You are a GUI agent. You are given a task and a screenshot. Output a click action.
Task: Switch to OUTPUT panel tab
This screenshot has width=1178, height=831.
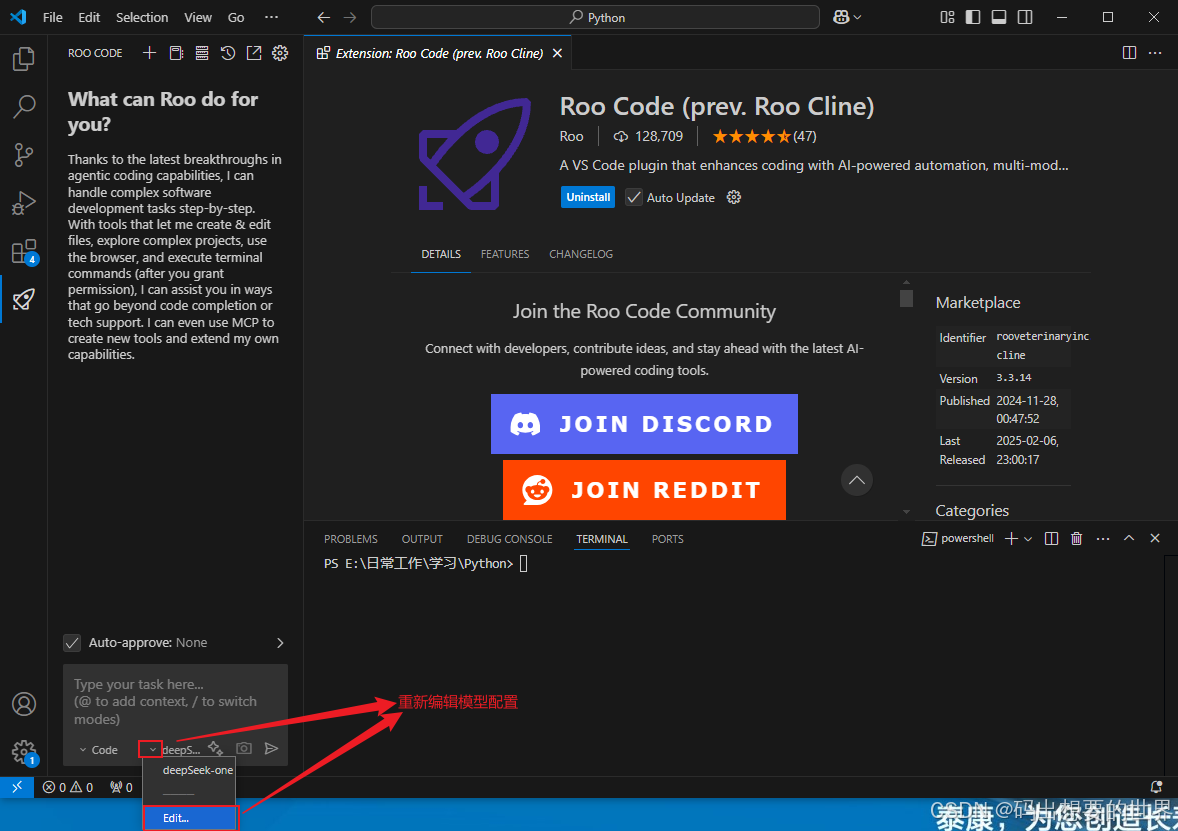[x=422, y=539]
